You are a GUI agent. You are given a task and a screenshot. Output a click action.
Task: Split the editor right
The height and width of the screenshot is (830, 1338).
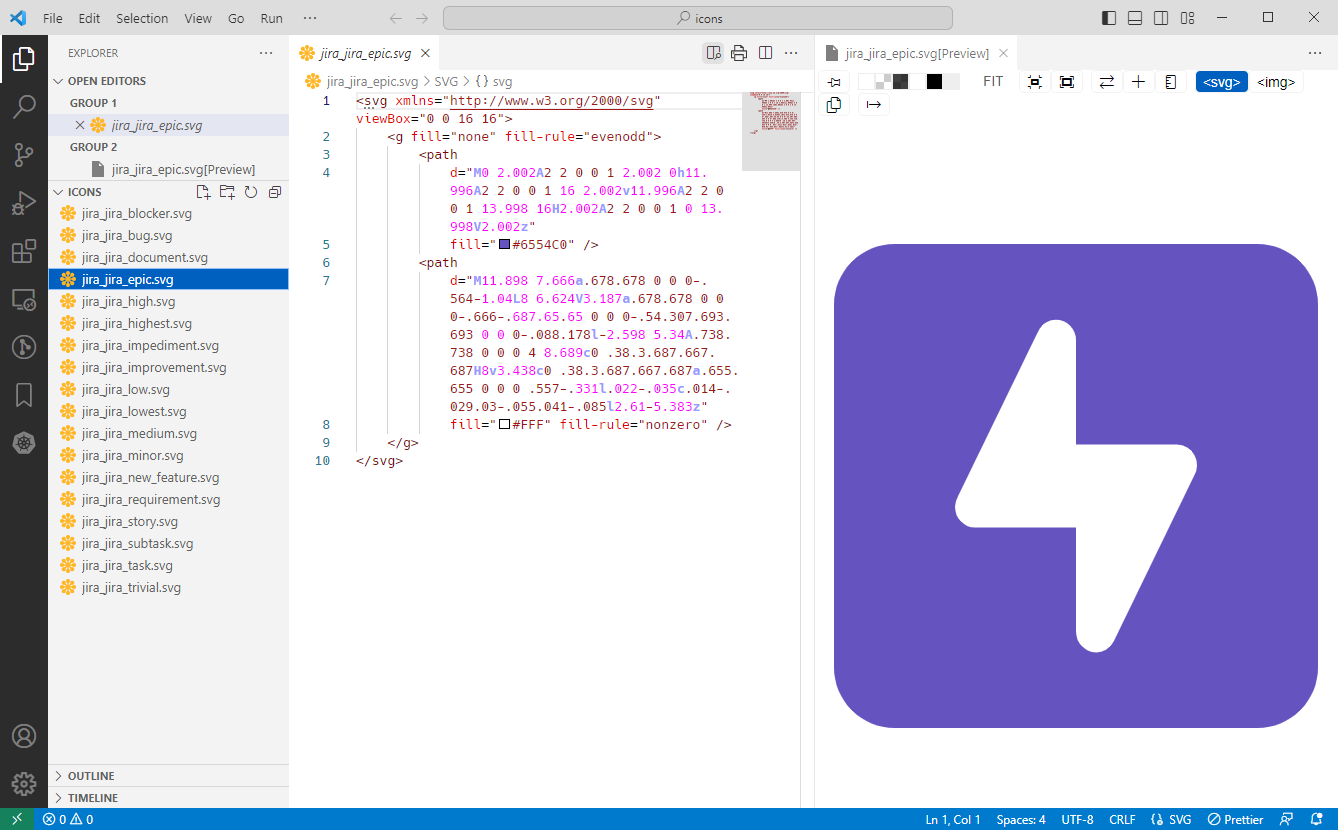[765, 53]
